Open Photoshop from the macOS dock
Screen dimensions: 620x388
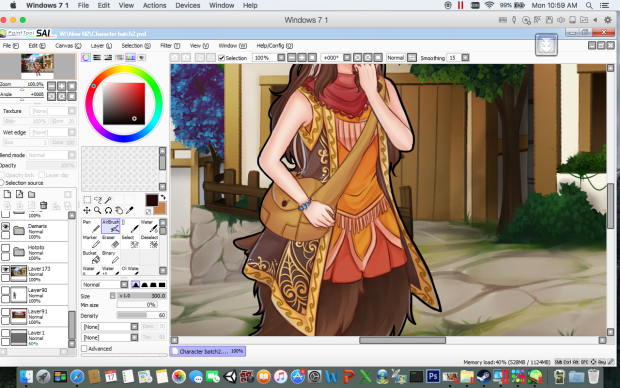point(433,376)
